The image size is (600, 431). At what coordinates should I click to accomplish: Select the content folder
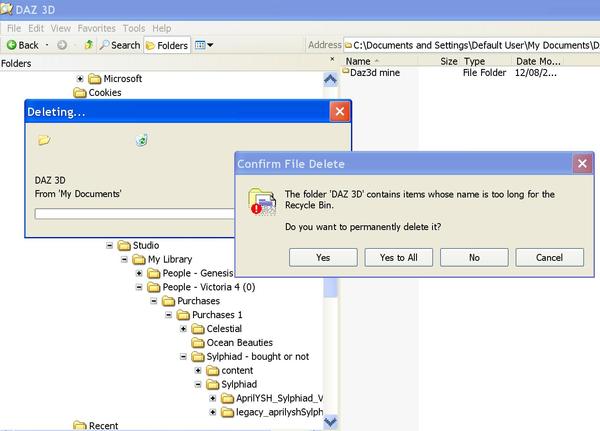pyautogui.click(x=230, y=371)
